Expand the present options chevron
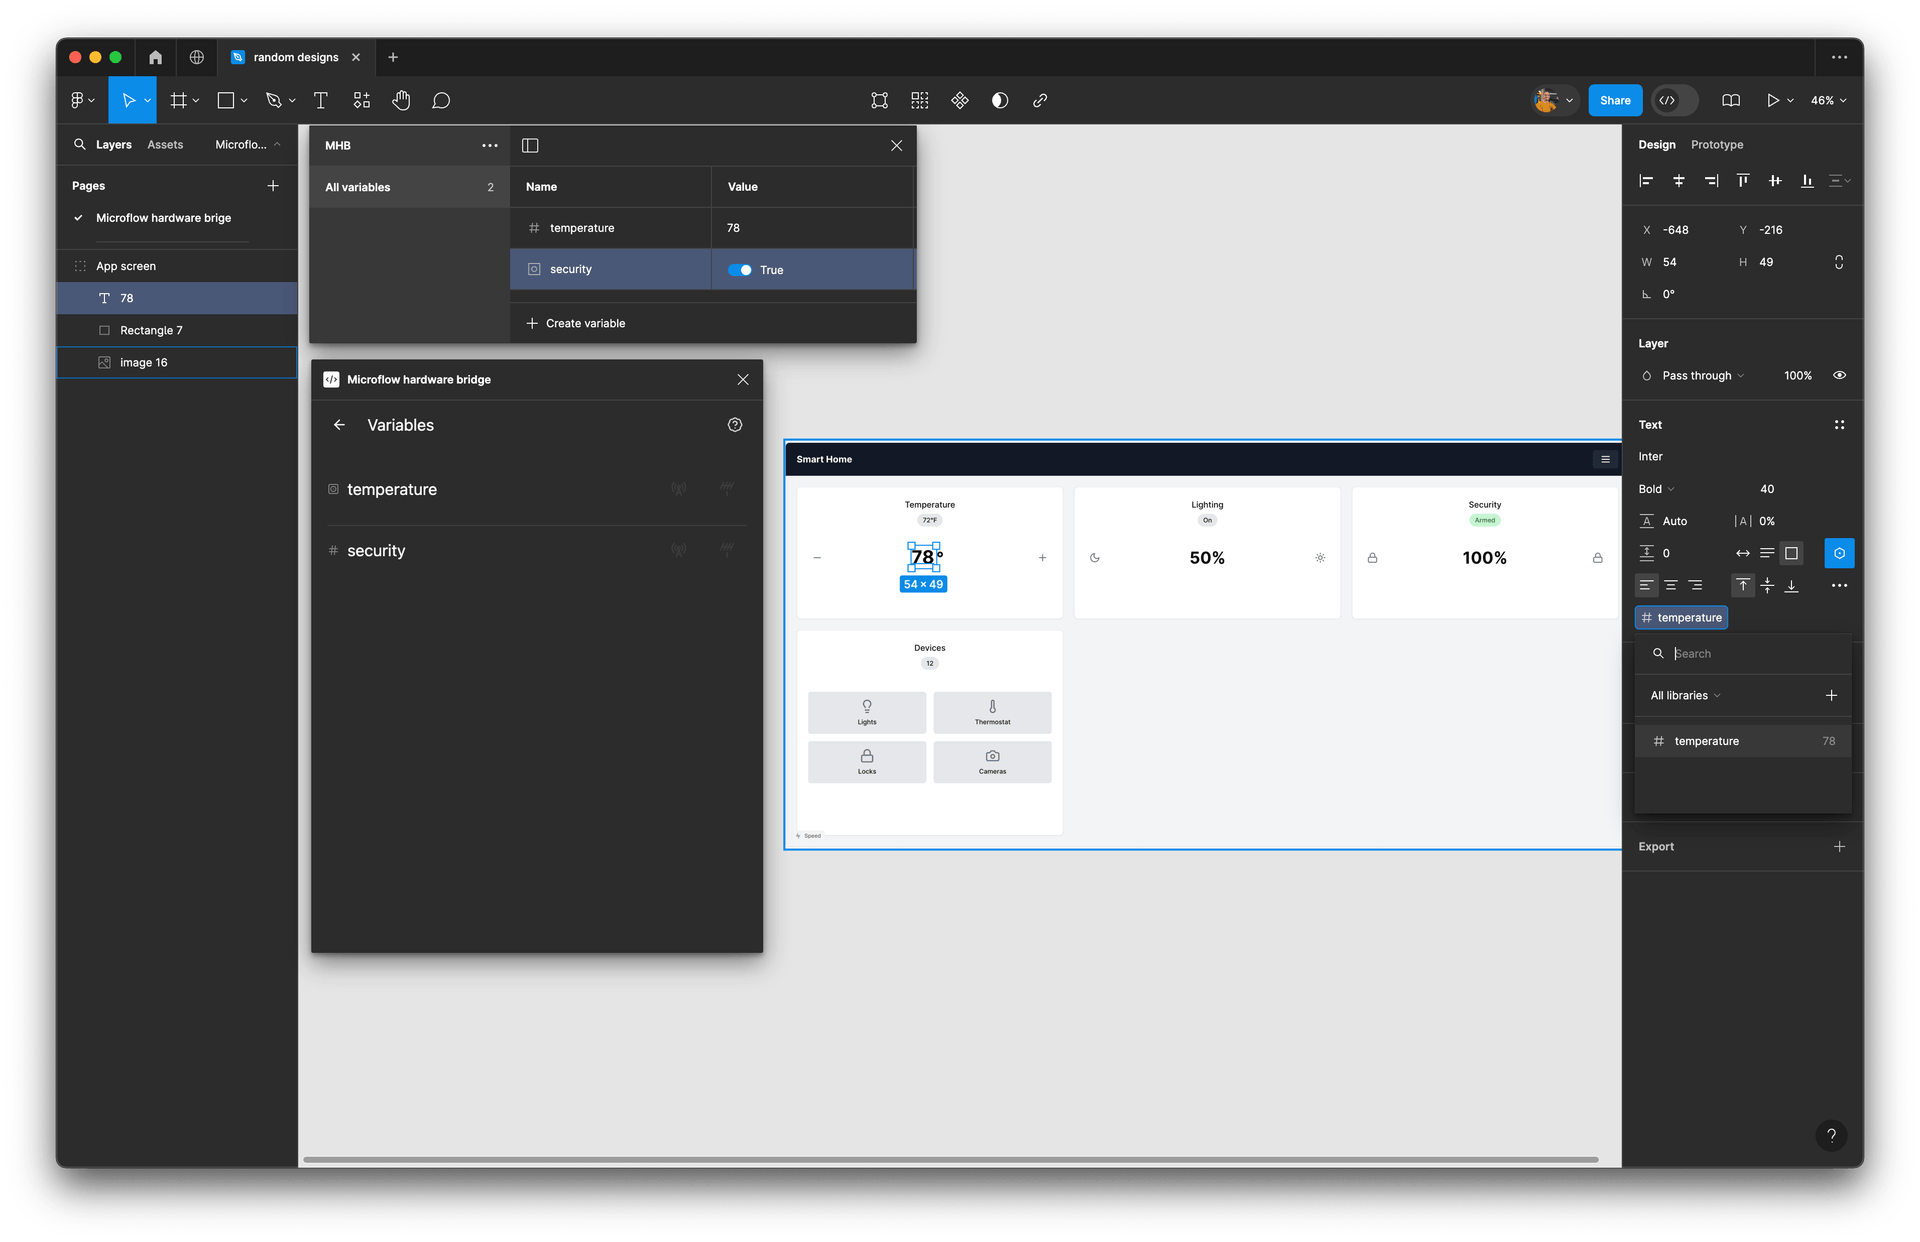Image resolution: width=1920 pixels, height=1242 pixels. 1790,100
